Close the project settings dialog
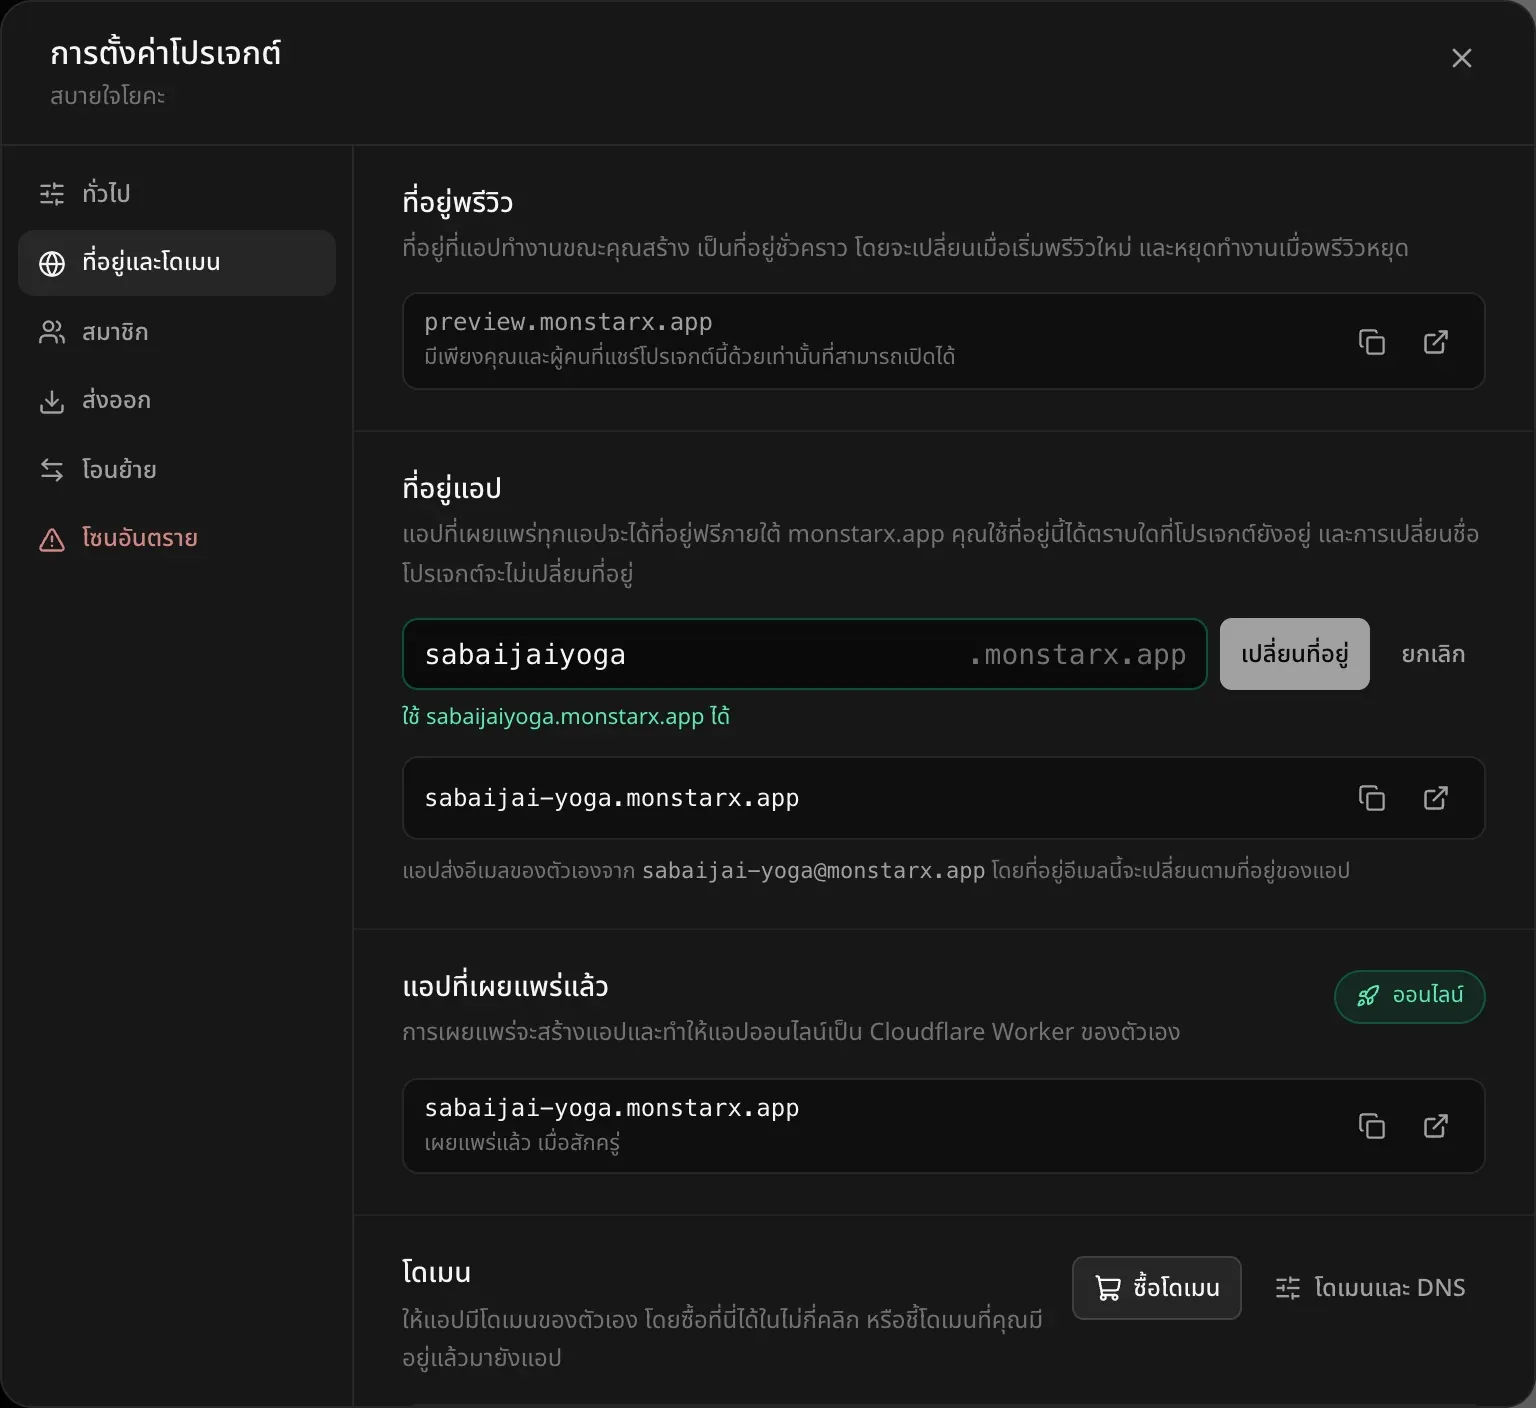 point(1462,58)
